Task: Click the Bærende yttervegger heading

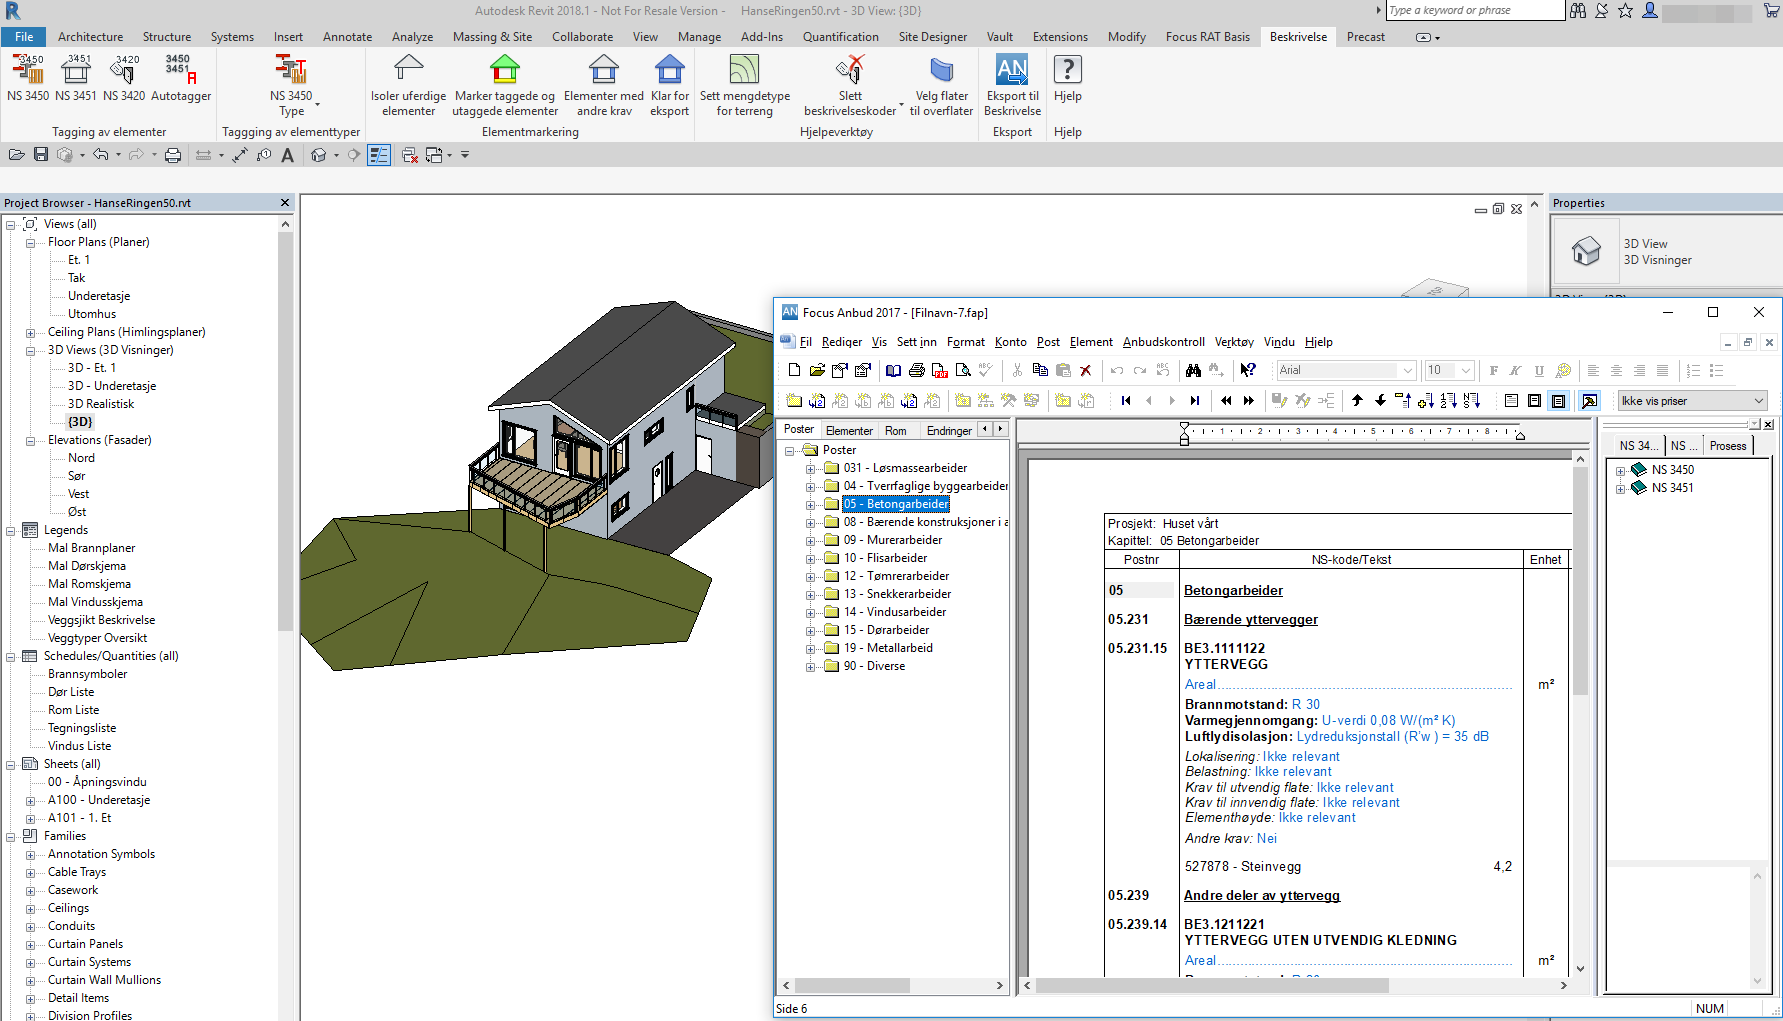Action: pyautogui.click(x=1250, y=620)
